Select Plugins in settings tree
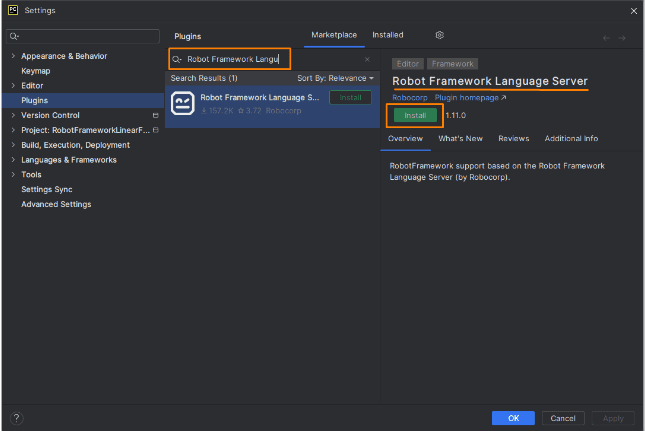The image size is (645, 431). pos(35,100)
